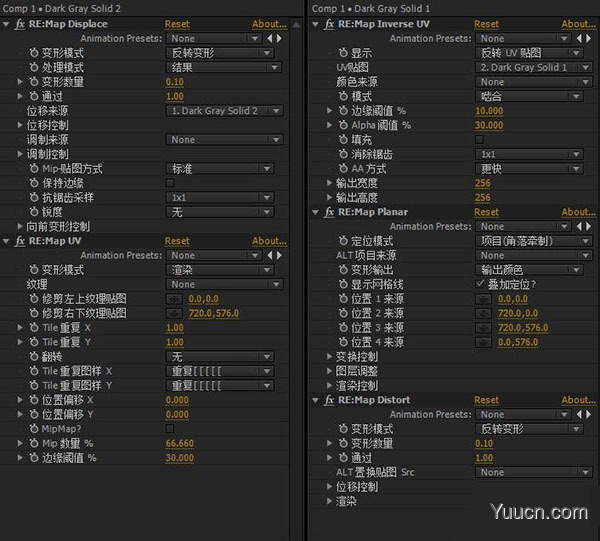
Task: Reset the RE:Map Planar effect
Action: (x=486, y=212)
